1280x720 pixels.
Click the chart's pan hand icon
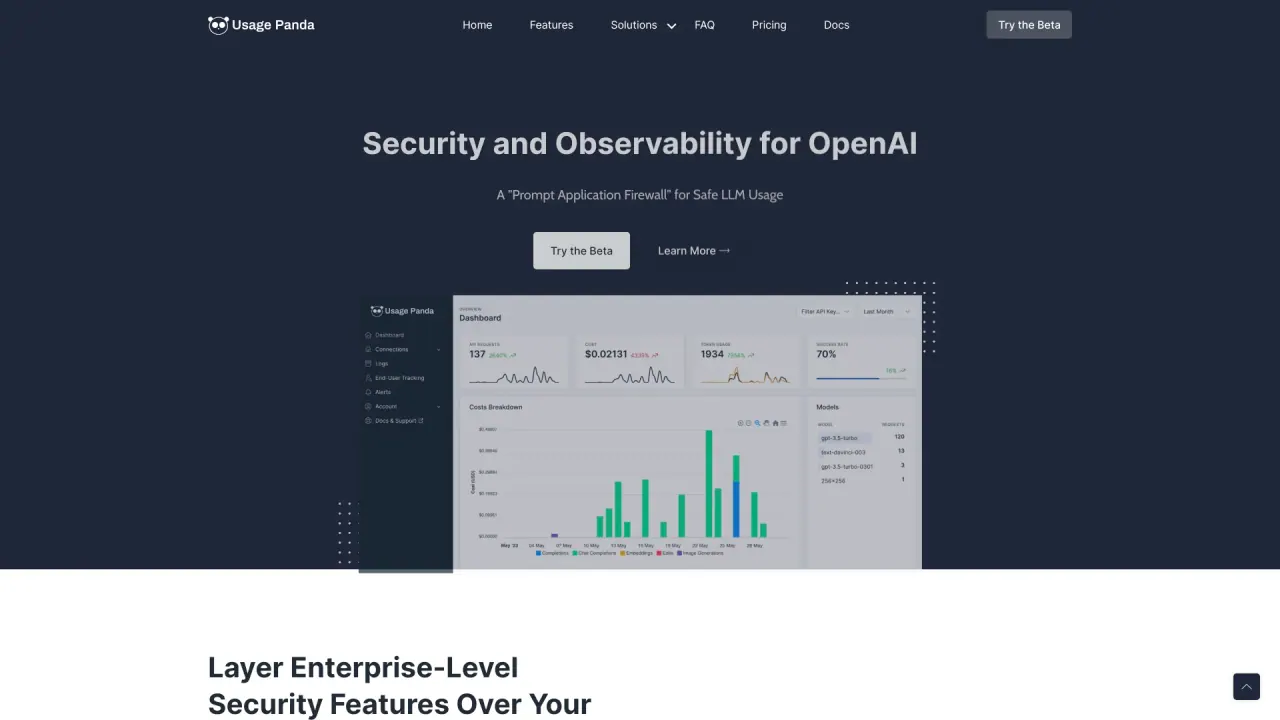pos(767,423)
